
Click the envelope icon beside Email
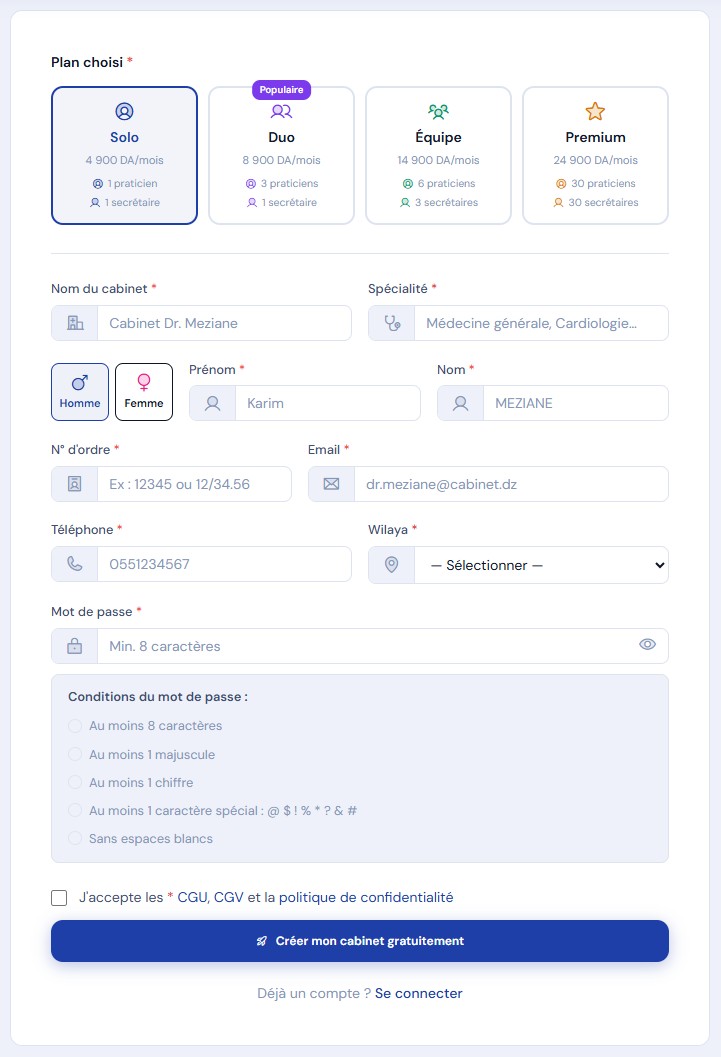click(x=331, y=484)
